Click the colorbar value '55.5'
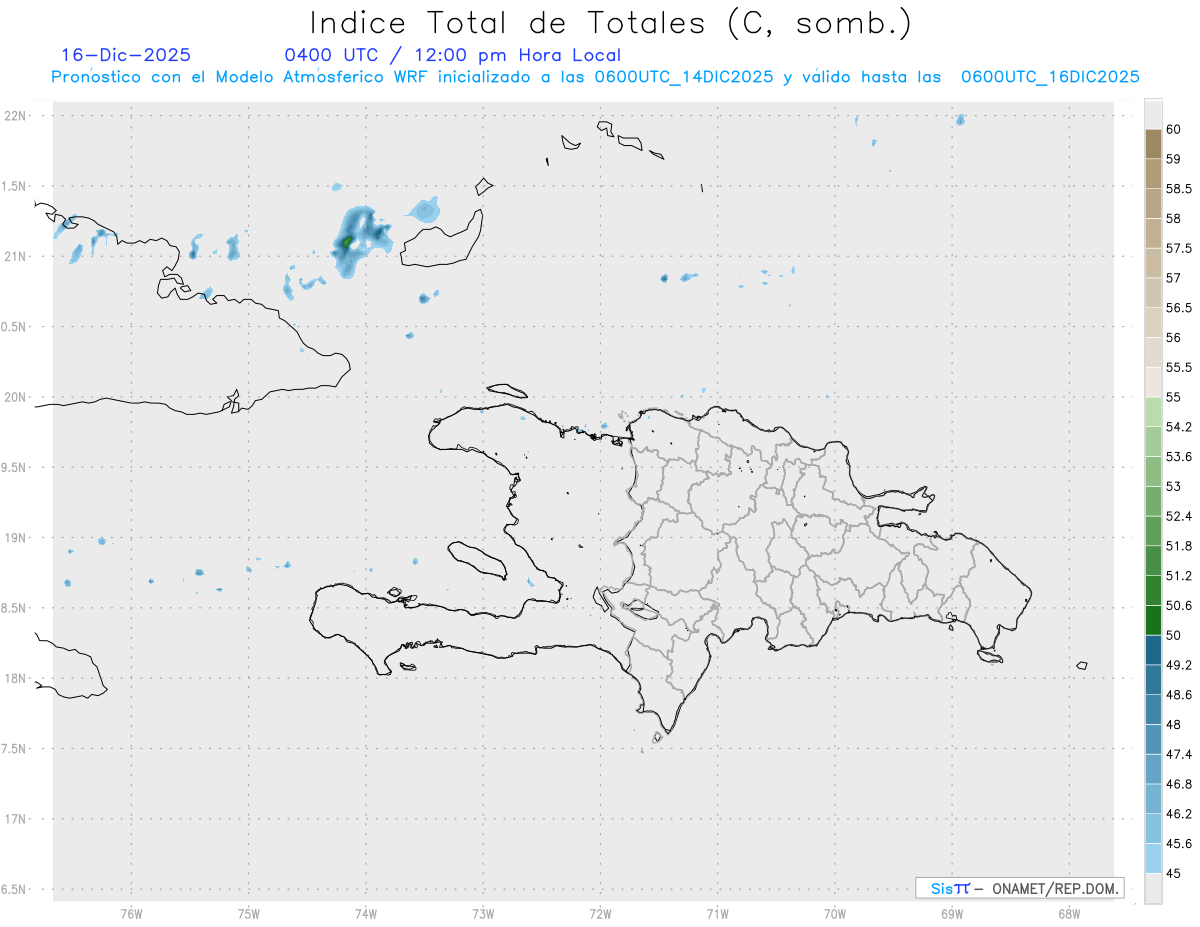Screen dimensions: 1200x927 [x=1178, y=367]
